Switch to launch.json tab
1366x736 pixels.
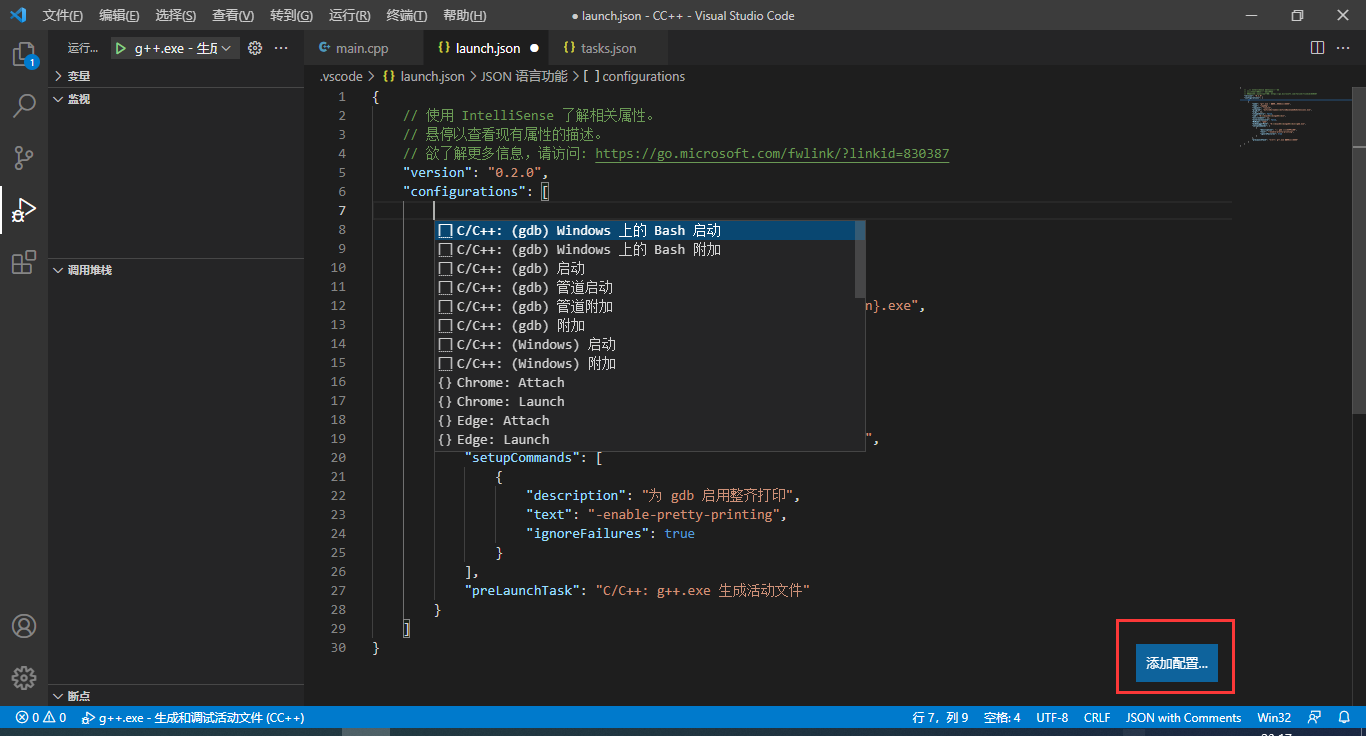(x=487, y=48)
